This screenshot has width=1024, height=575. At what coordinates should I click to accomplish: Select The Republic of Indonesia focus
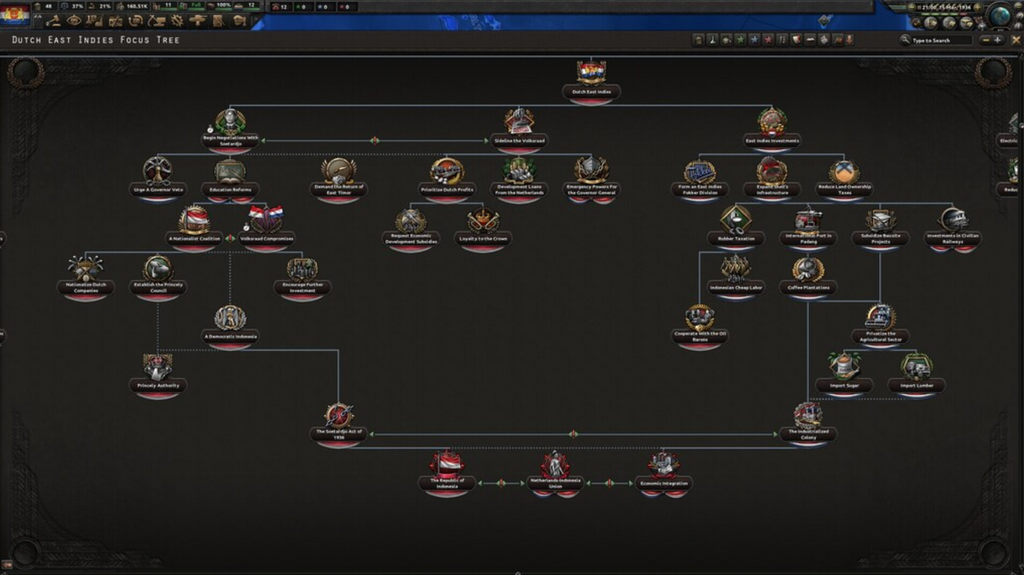click(447, 472)
